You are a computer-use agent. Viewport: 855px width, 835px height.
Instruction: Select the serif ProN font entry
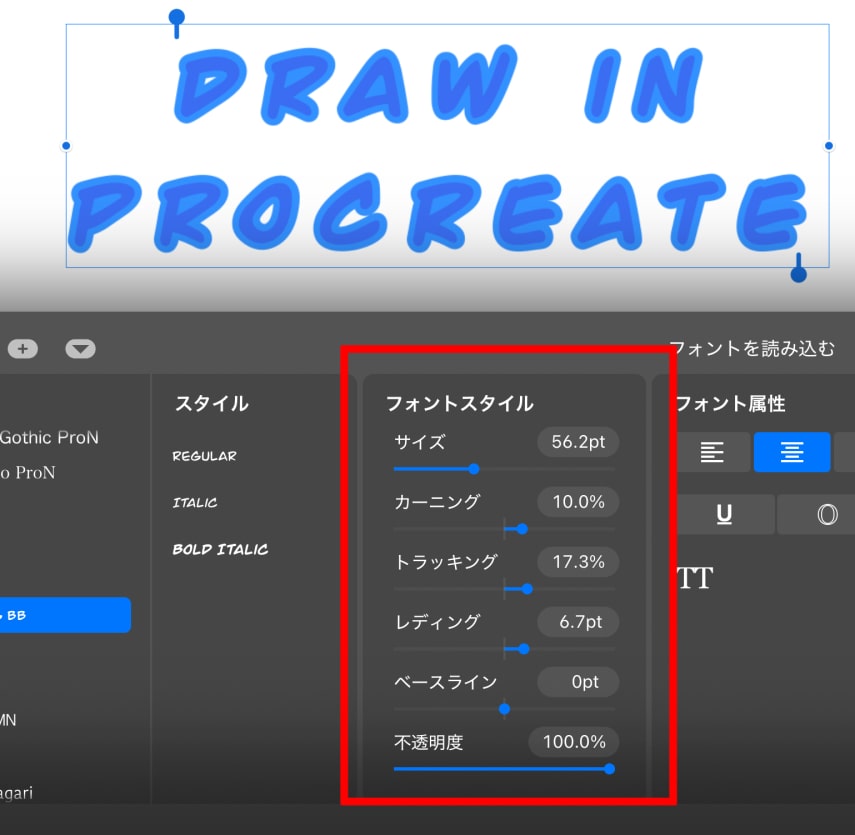(x=28, y=472)
